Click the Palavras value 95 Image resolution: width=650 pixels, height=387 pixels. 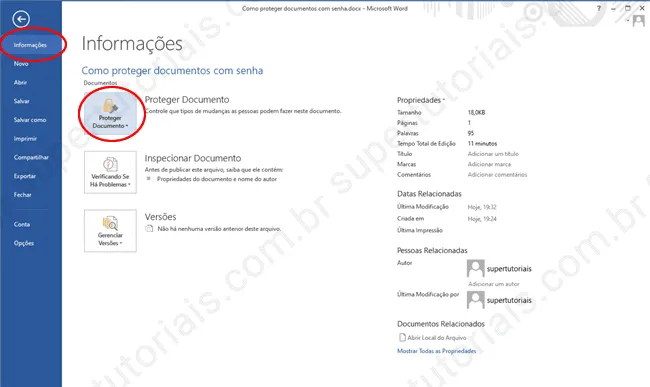pyautogui.click(x=471, y=133)
